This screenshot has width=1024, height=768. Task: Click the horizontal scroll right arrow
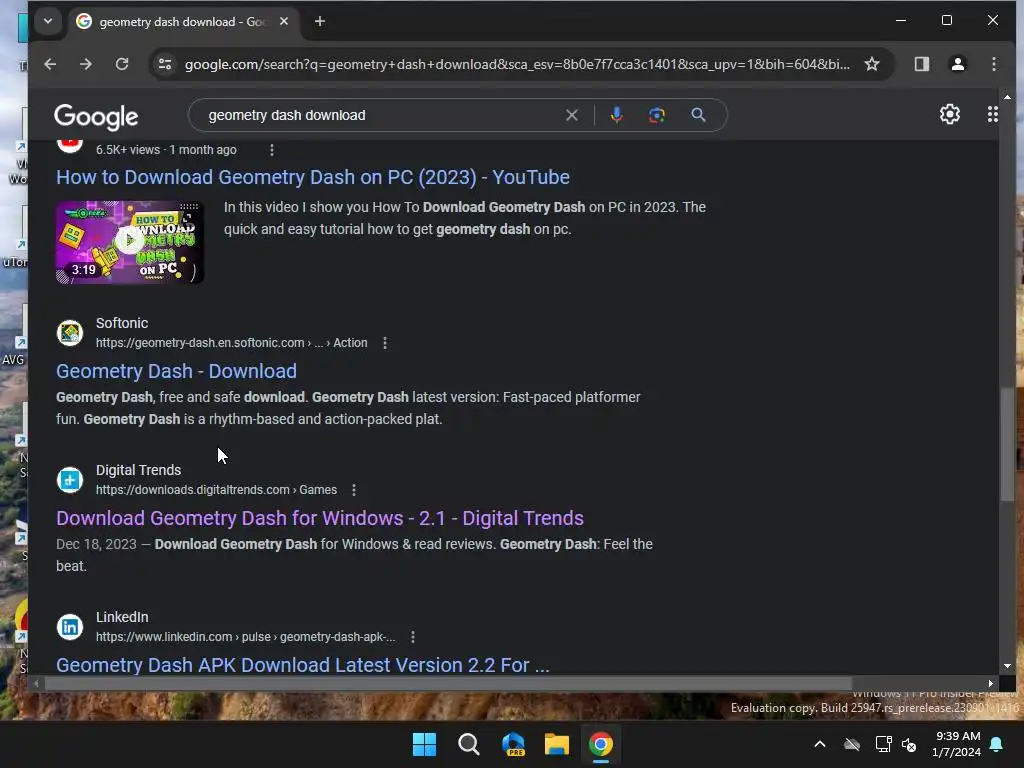(x=991, y=684)
